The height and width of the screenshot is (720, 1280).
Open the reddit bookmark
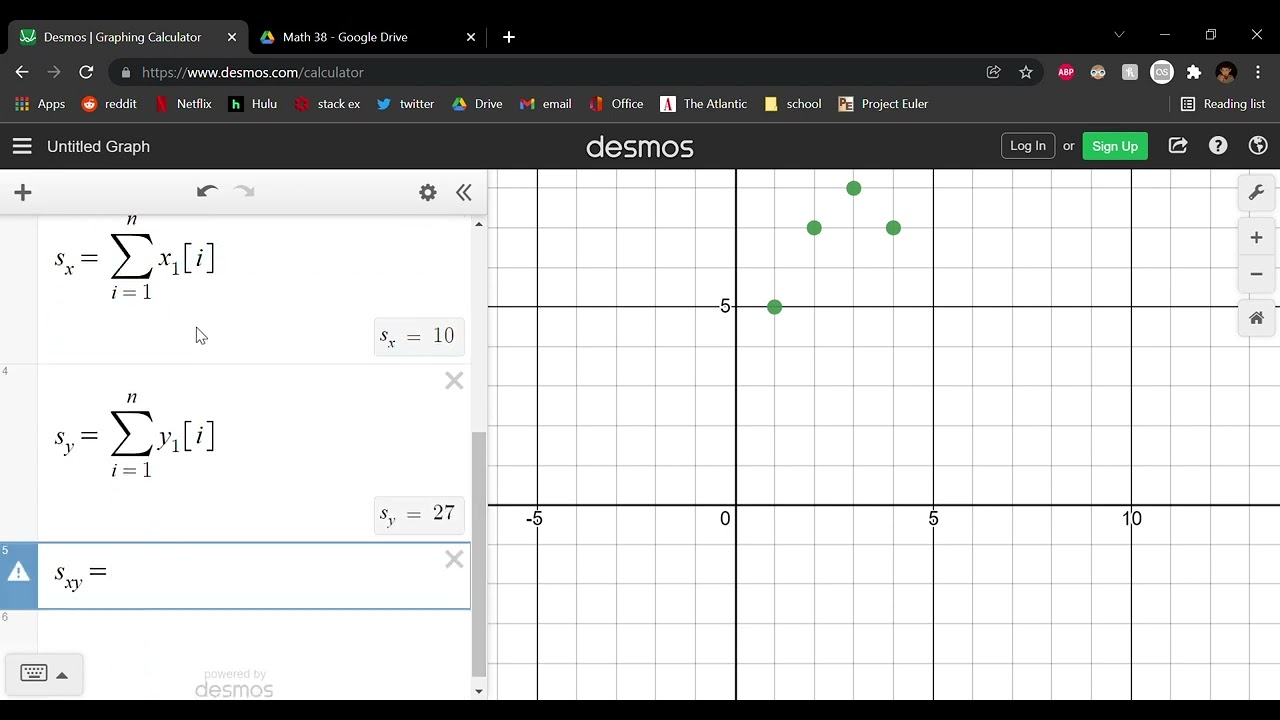click(x=109, y=104)
